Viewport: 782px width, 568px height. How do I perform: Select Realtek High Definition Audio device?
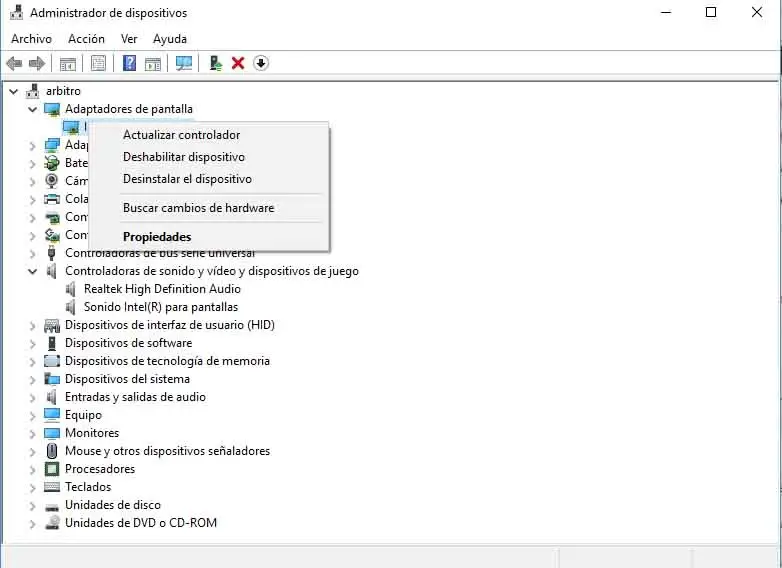pyautogui.click(x=162, y=289)
